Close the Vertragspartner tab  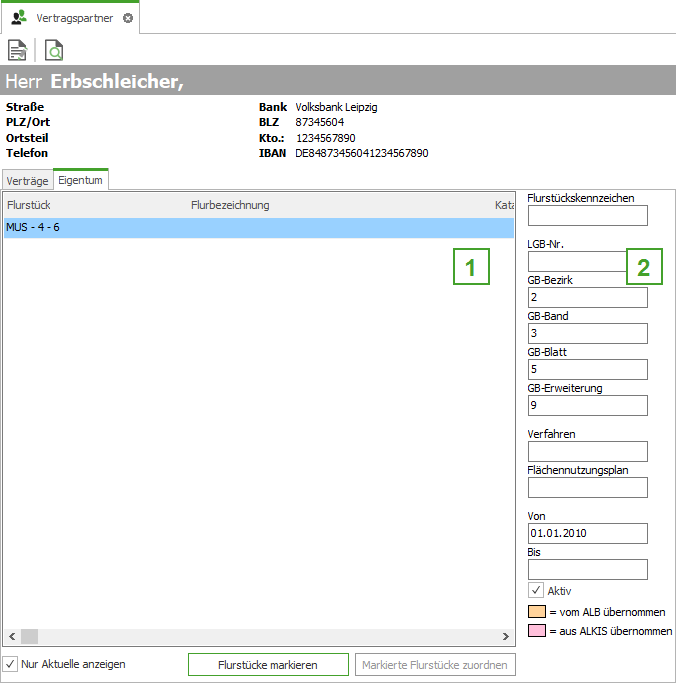[x=127, y=18]
